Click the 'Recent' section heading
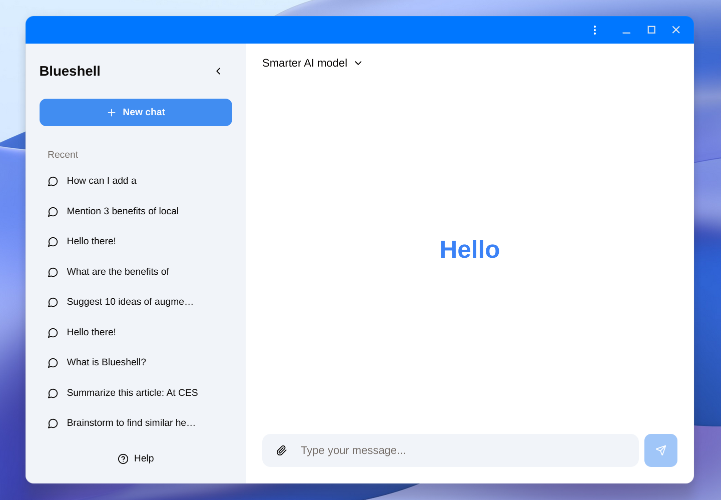The width and height of the screenshot is (721, 500). 63,155
